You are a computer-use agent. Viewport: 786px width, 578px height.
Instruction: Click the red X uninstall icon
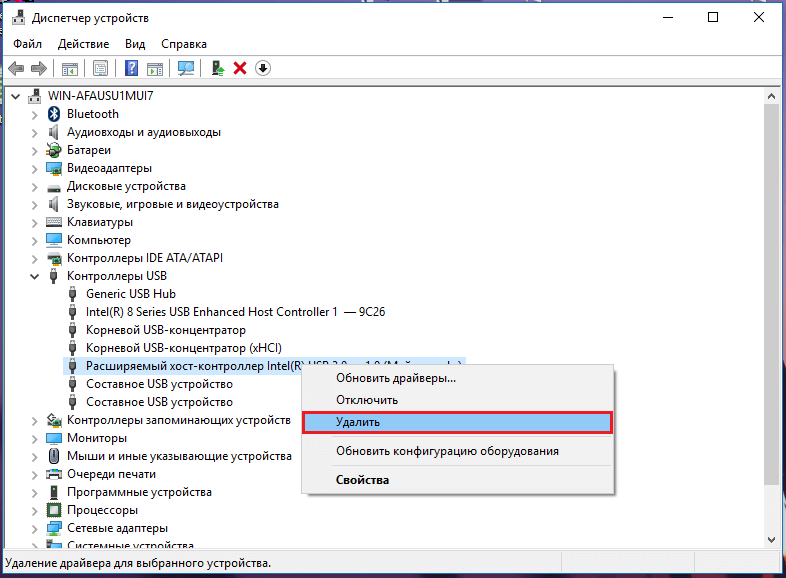coord(240,68)
